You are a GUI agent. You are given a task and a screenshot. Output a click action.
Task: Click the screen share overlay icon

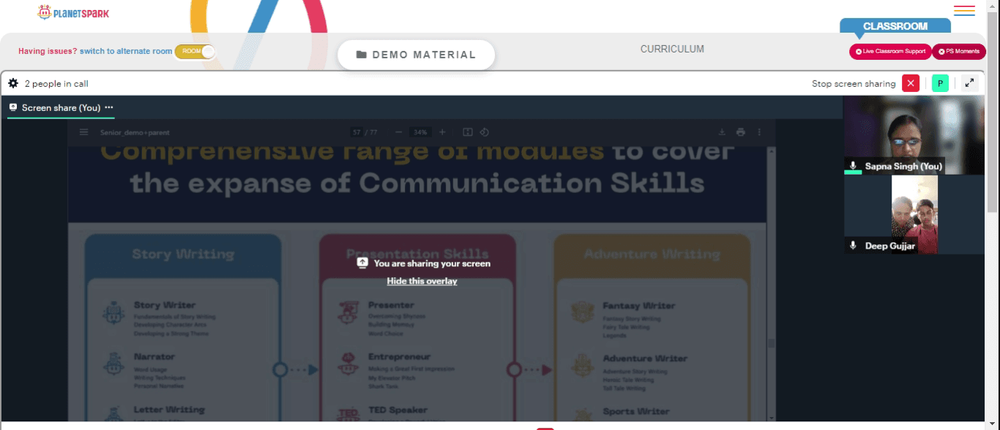coord(362,263)
